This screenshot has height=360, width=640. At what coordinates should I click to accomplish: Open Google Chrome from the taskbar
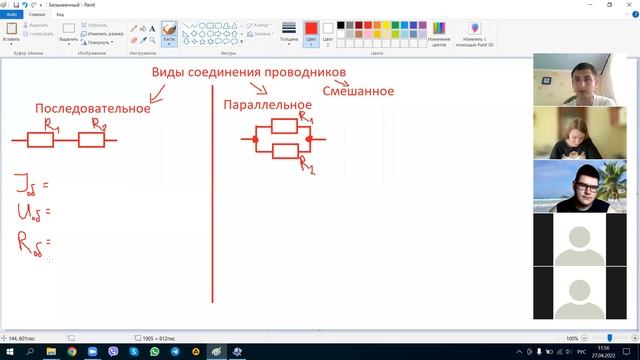click(x=72, y=351)
